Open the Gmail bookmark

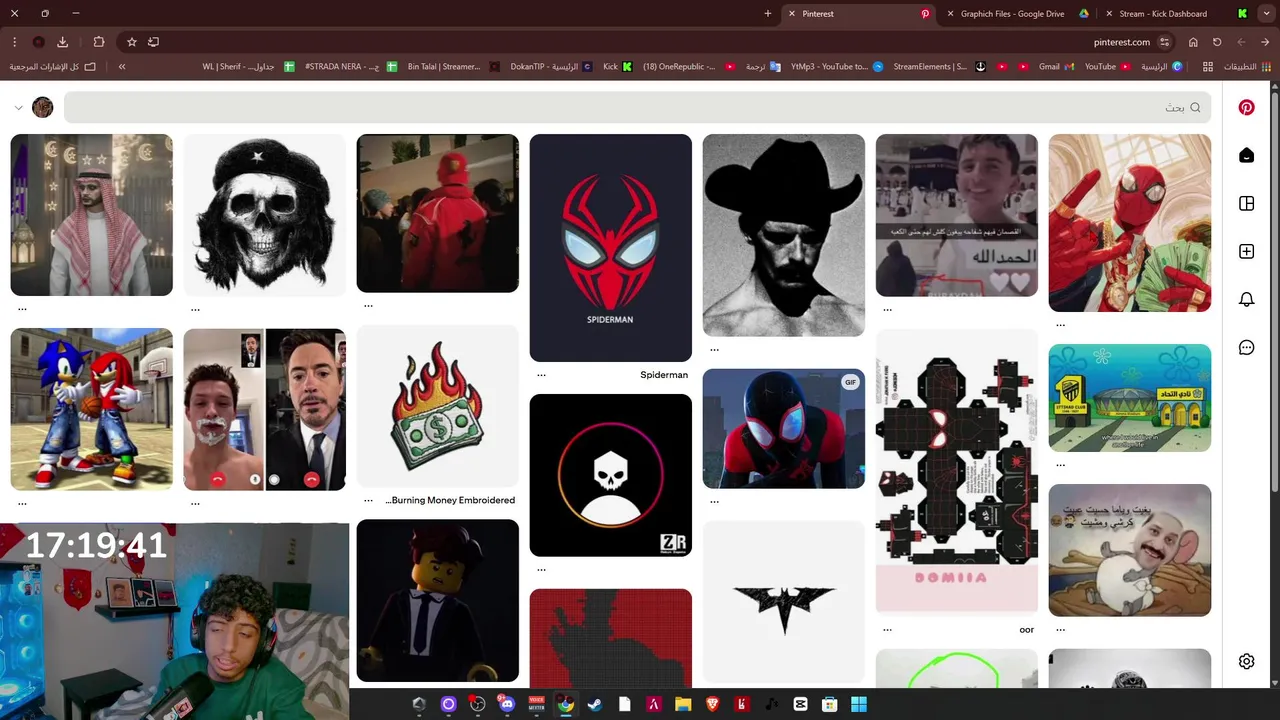coord(1056,67)
